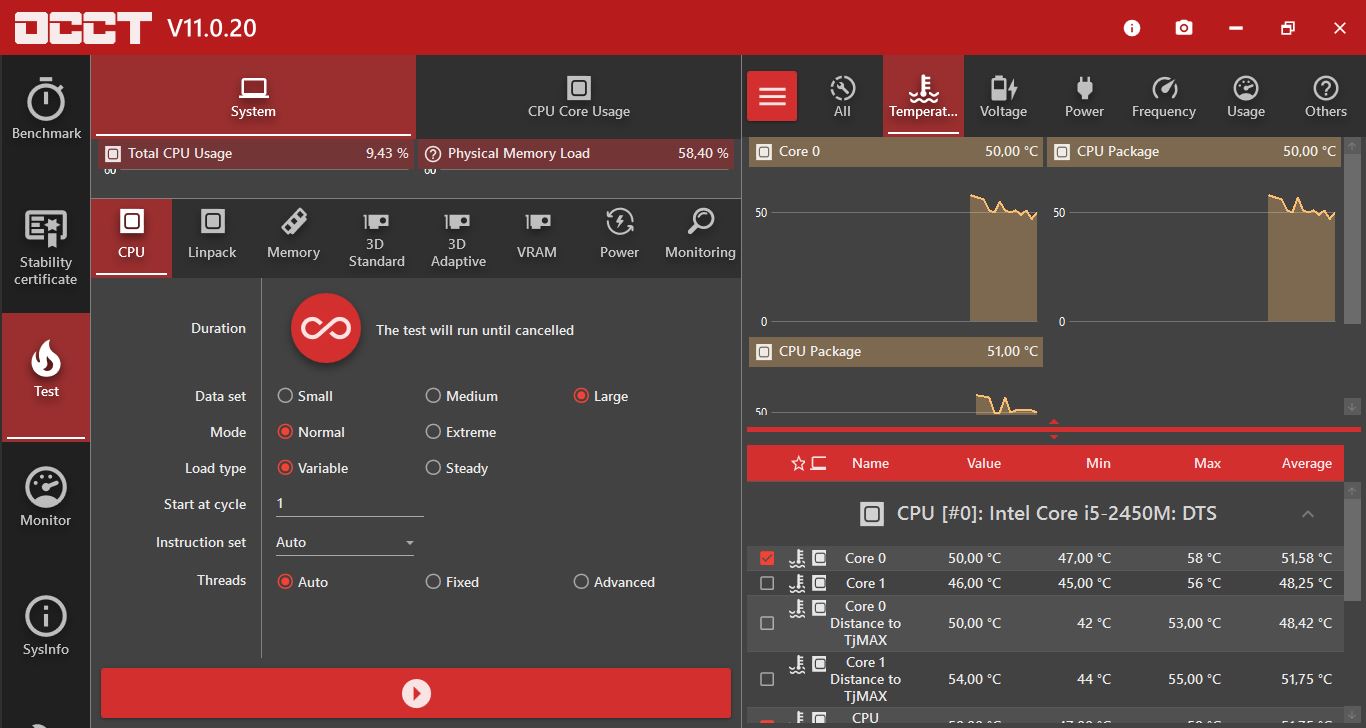Check Core 1 Distance to TjMAX checkbox
Viewport: 1366px width, 728px height.
[767, 679]
